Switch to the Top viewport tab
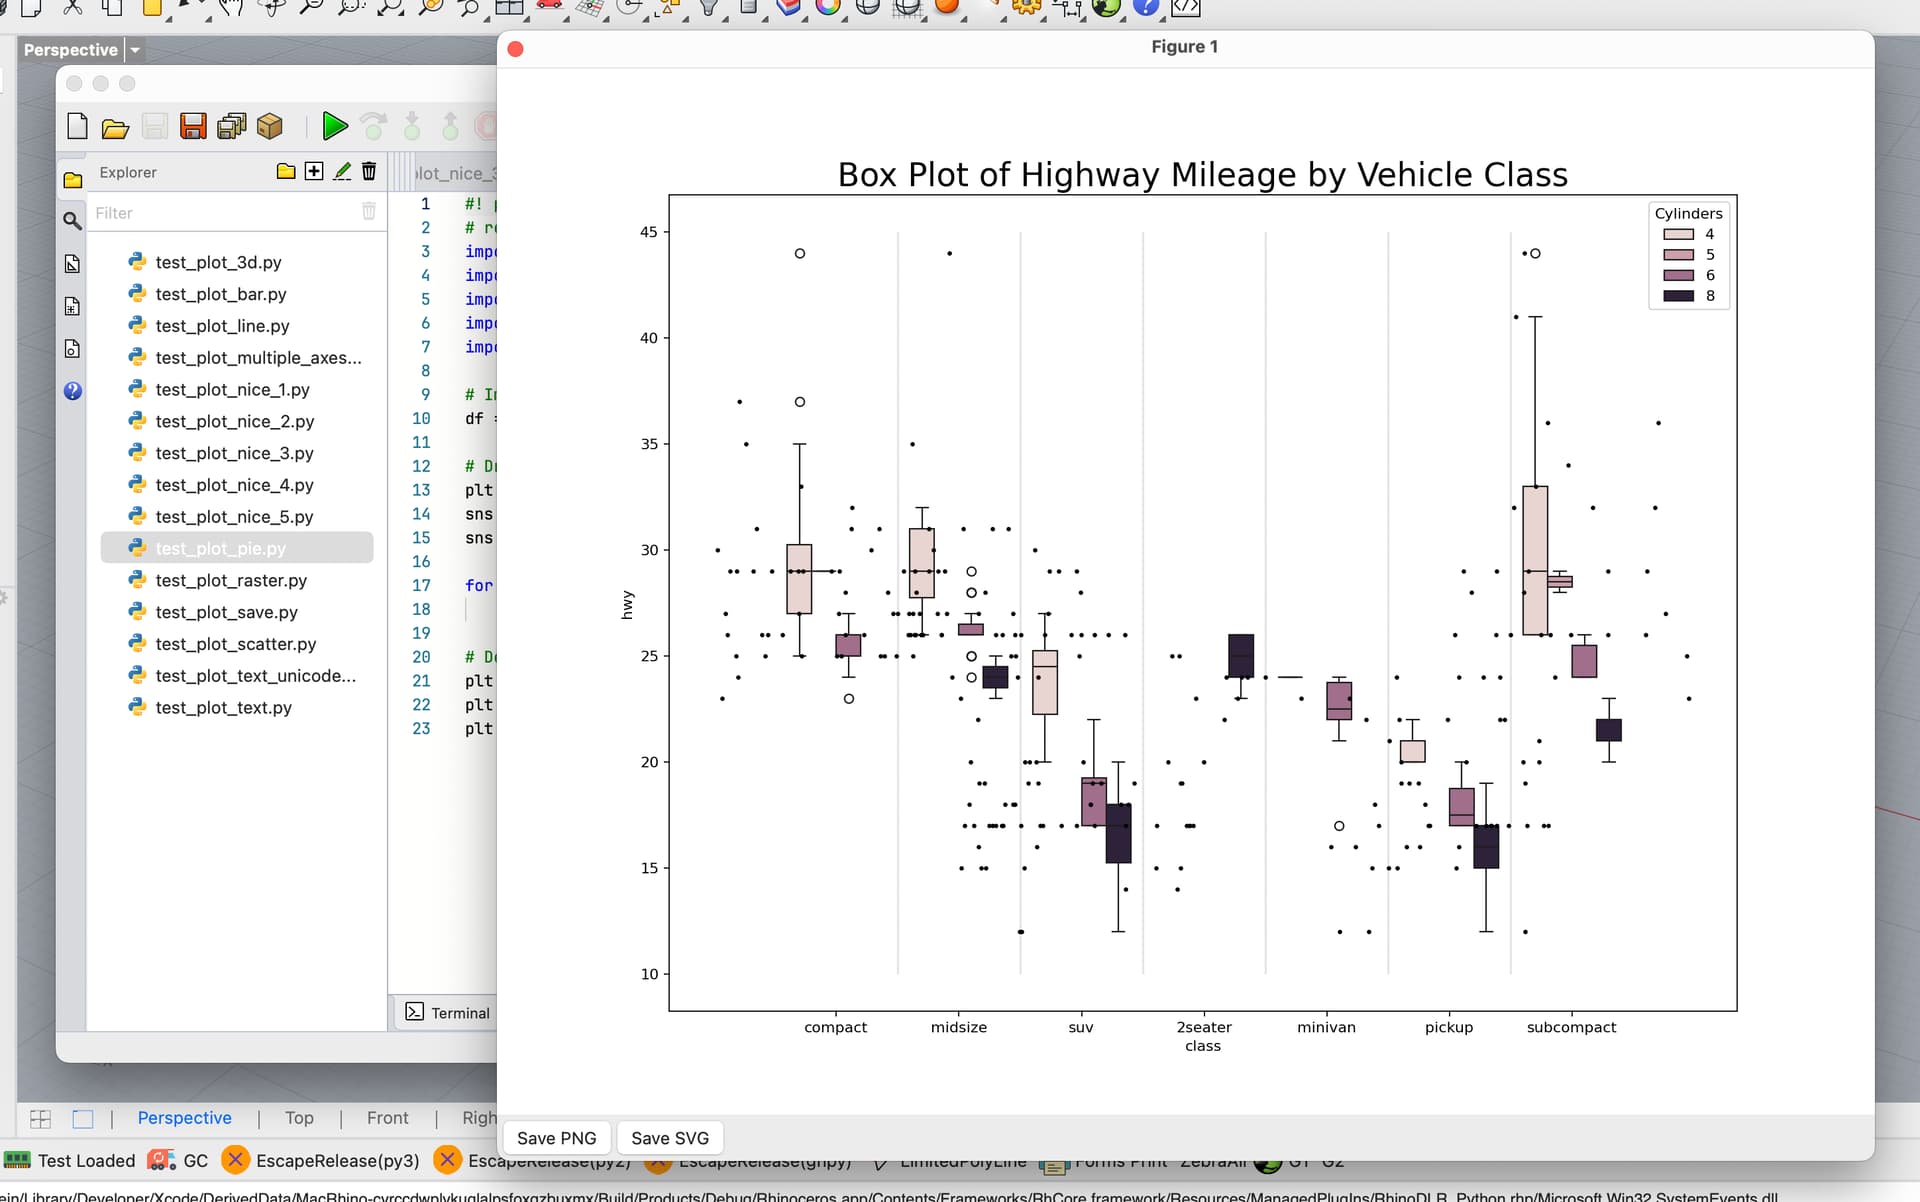 tap(299, 1118)
